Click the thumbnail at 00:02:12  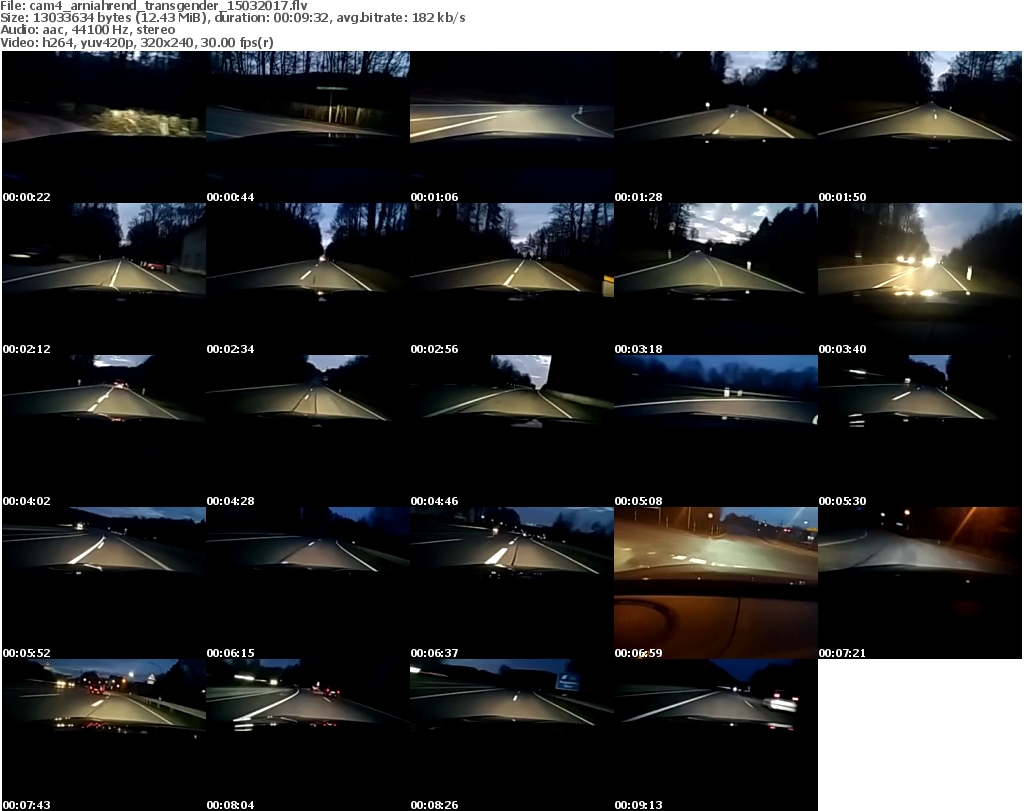tap(104, 279)
